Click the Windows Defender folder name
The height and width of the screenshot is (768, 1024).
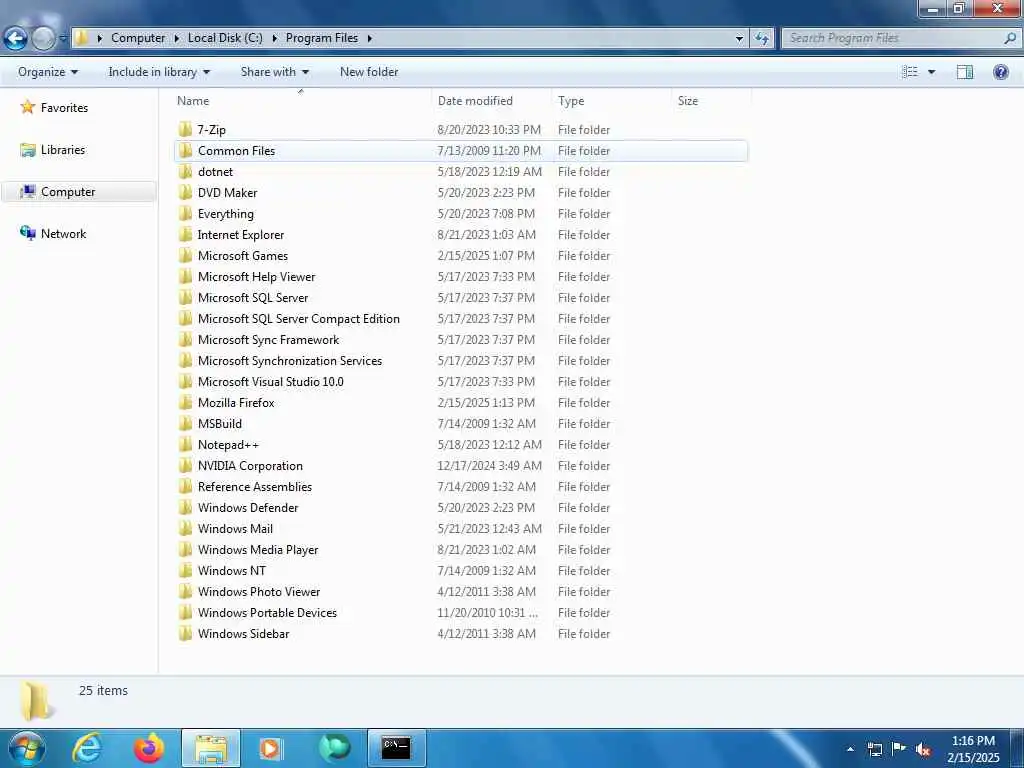click(x=248, y=507)
